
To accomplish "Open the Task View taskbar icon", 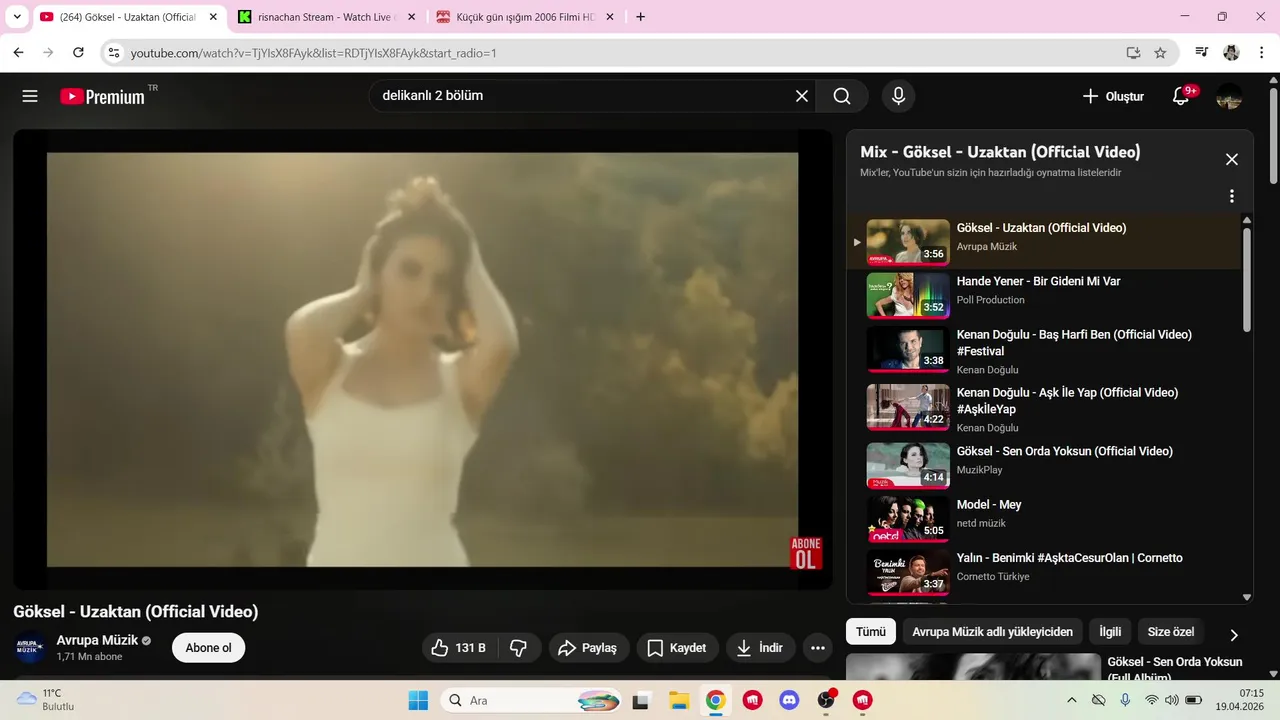I will pyautogui.click(x=641, y=700).
